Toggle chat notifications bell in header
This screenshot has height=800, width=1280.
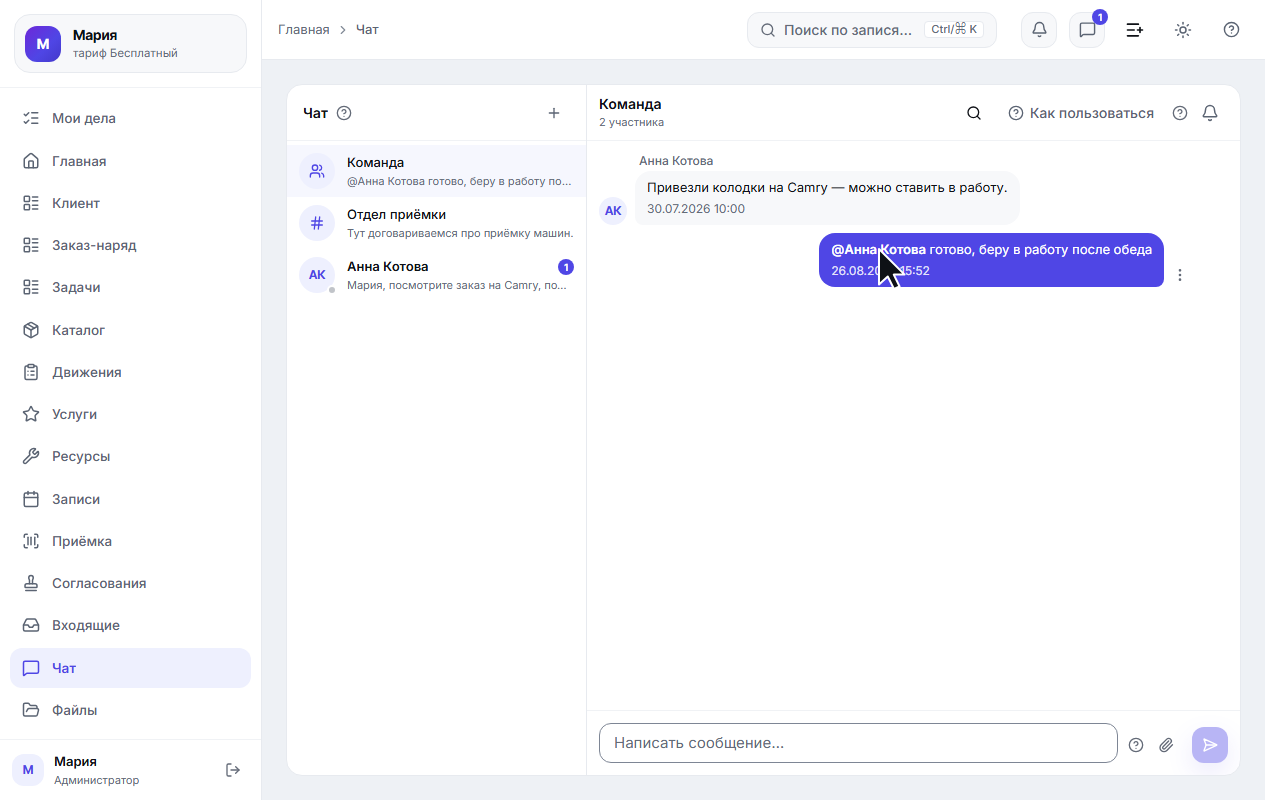(1210, 113)
